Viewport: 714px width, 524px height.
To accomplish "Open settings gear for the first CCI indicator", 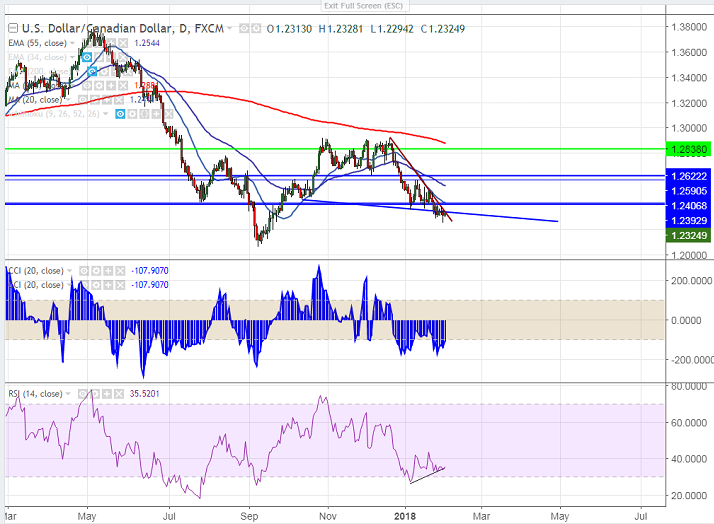I will [96, 271].
